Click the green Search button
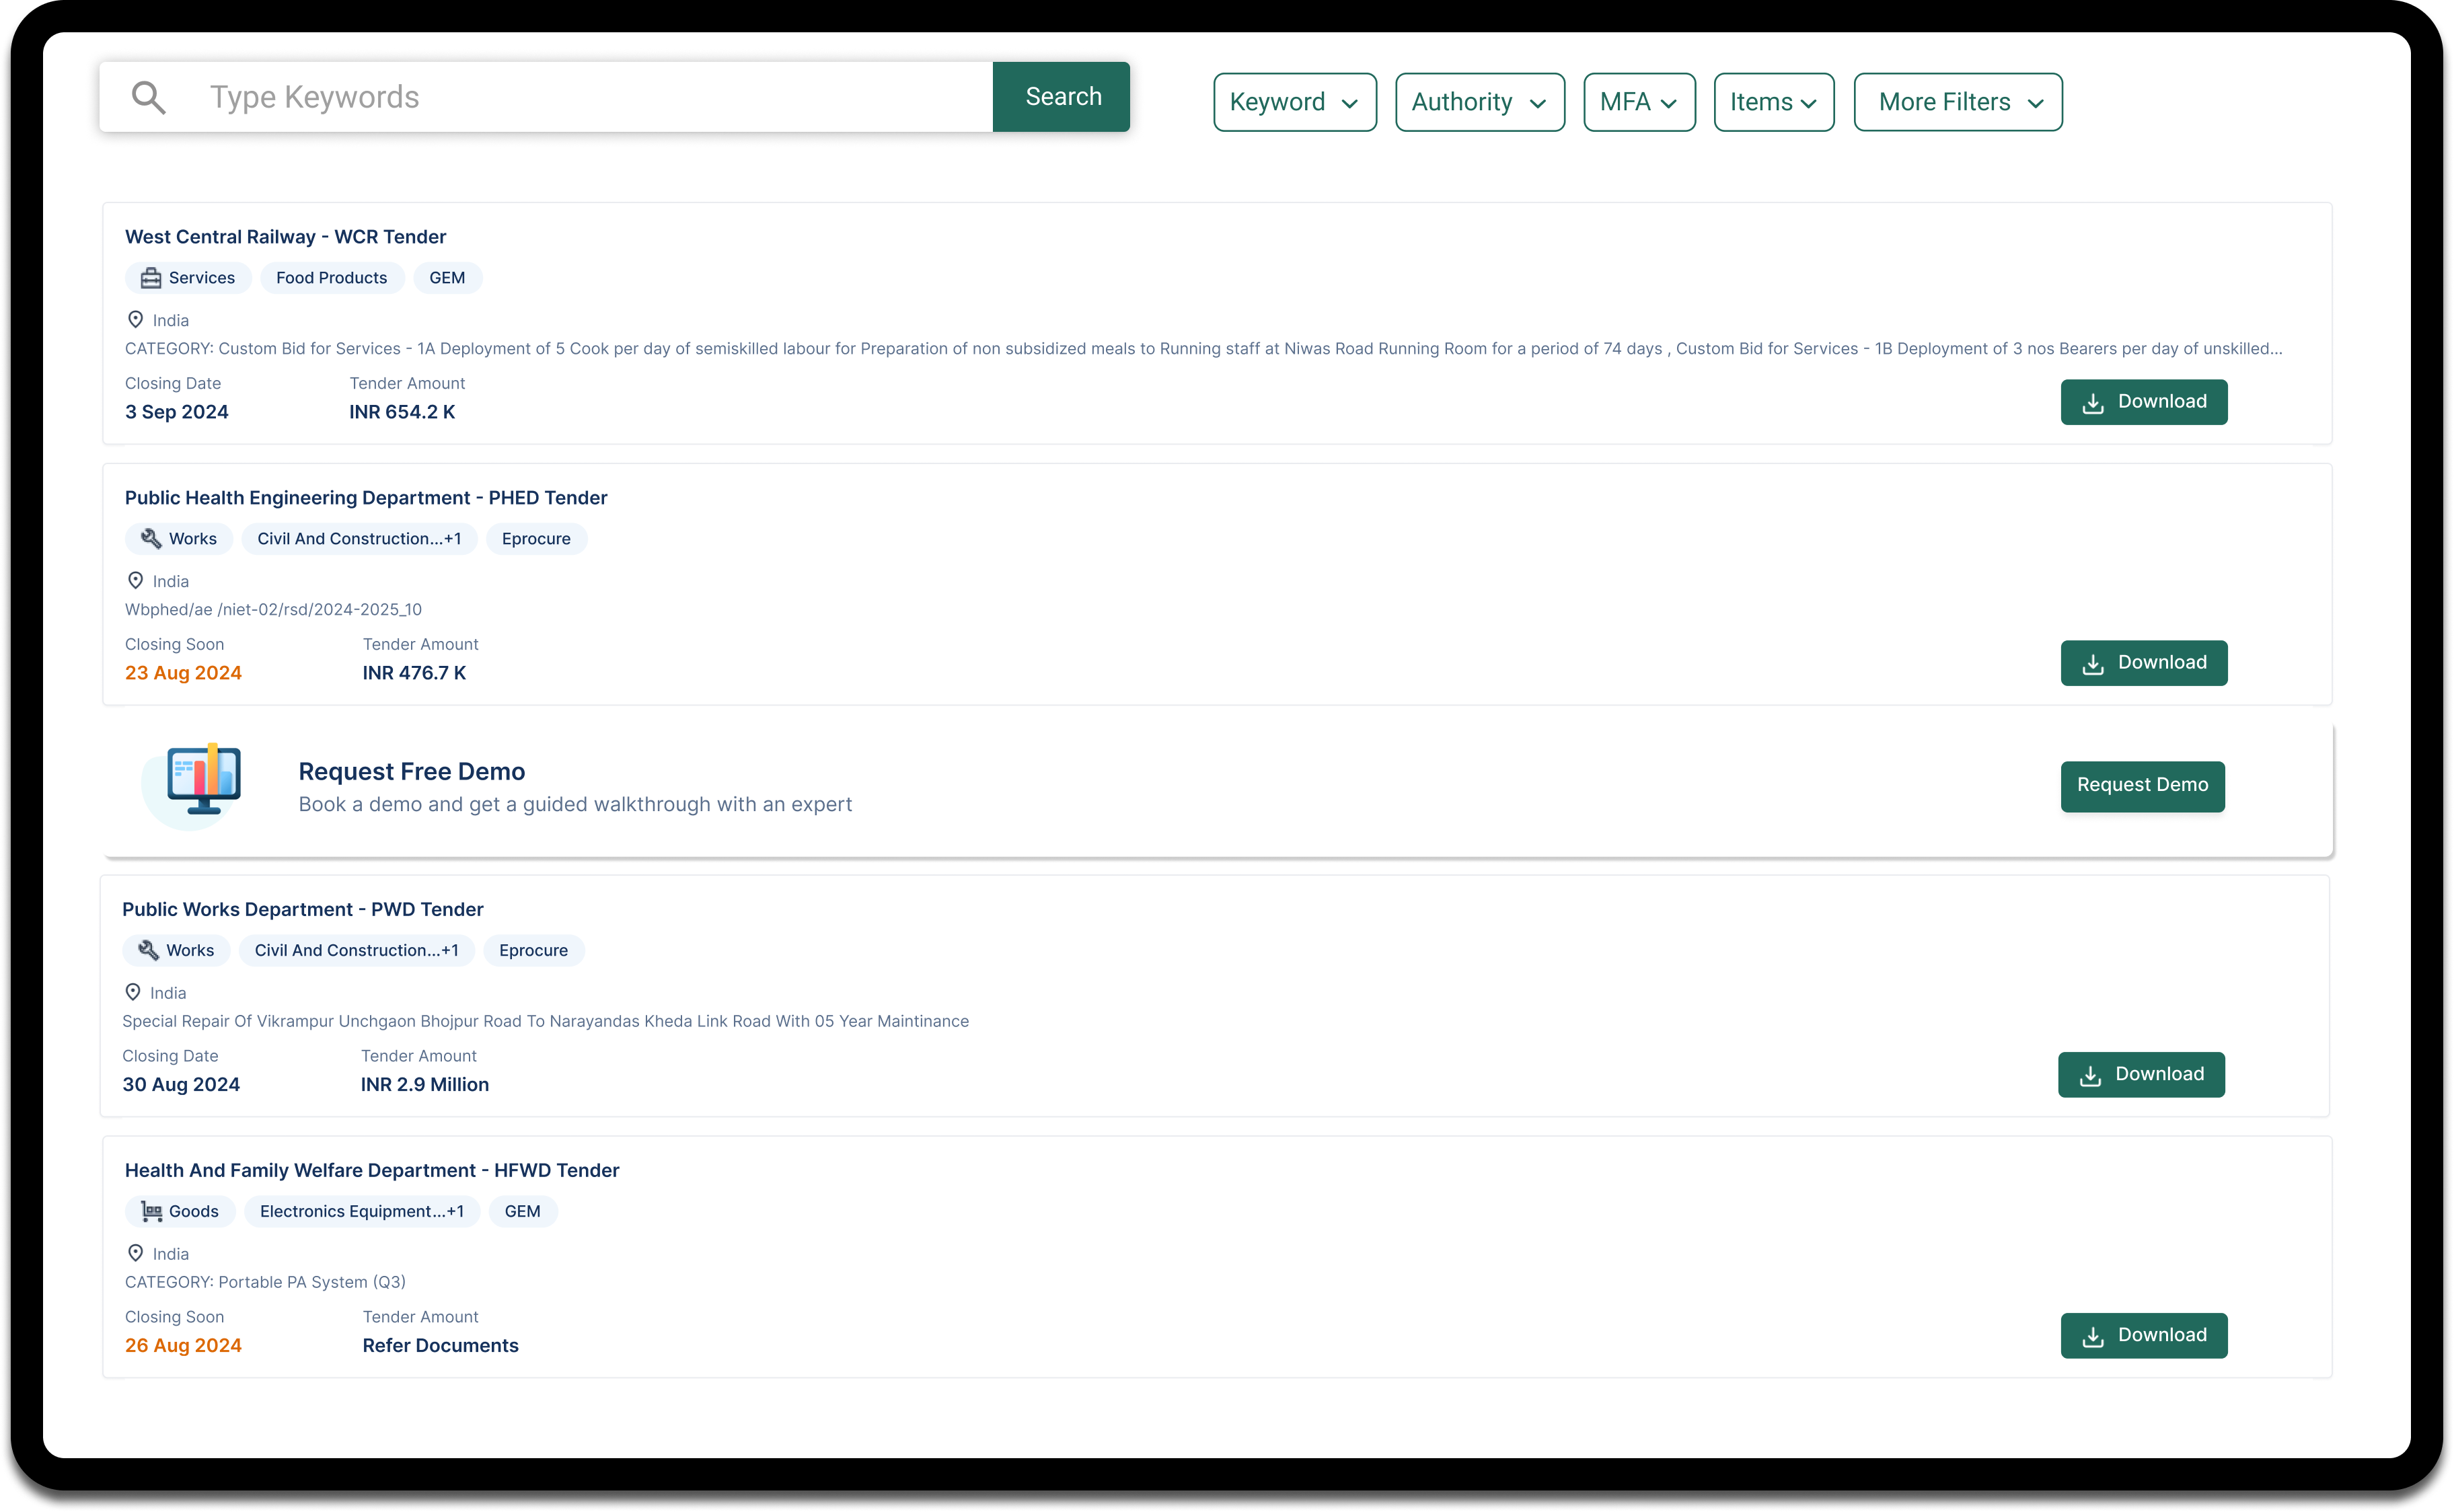Image resolution: width=2454 pixels, height=1512 pixels. [1062, 97]
